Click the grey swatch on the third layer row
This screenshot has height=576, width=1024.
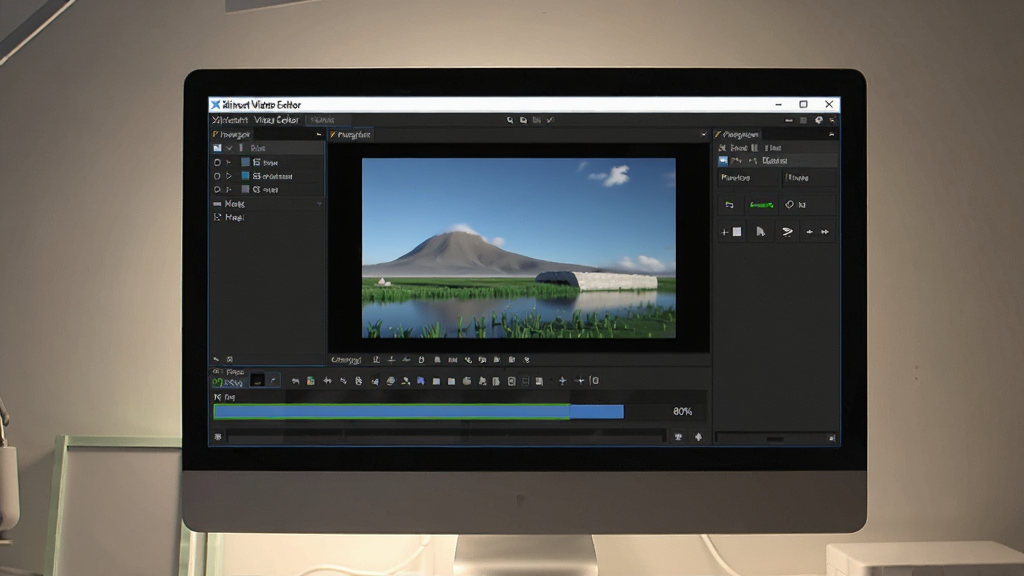pos(246,190)
